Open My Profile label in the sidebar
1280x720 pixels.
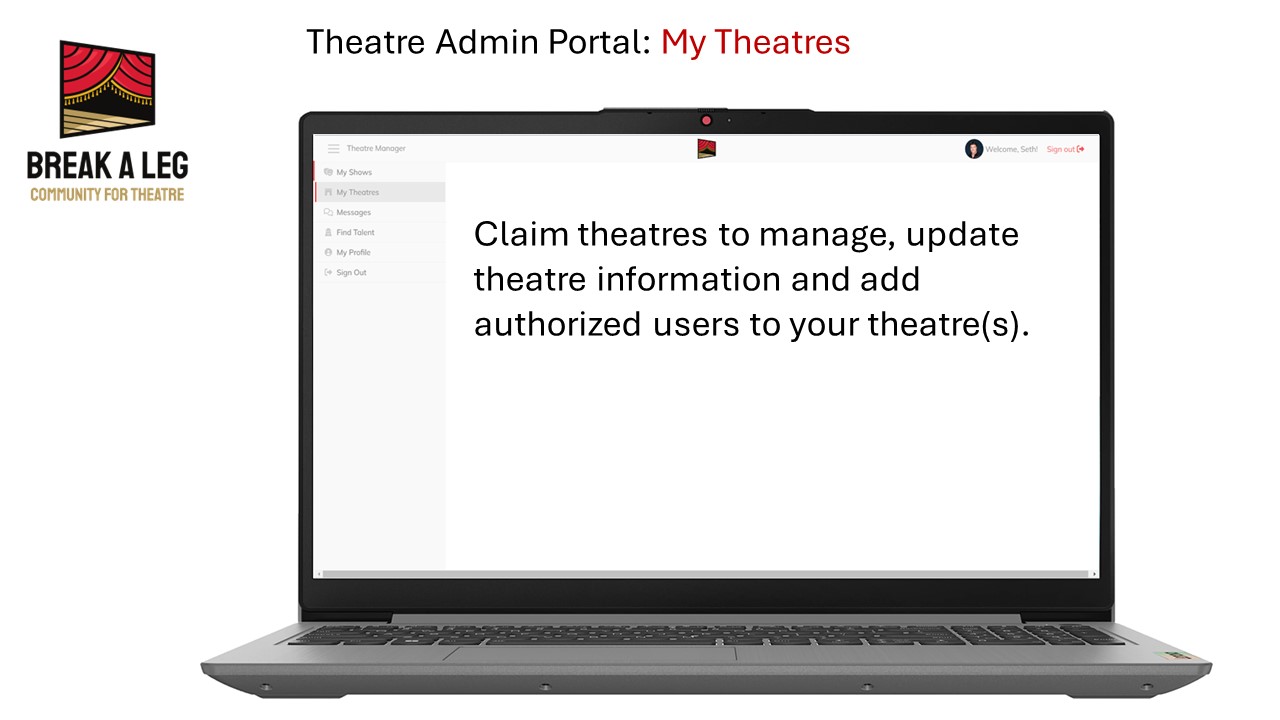(x=354, y=252)
